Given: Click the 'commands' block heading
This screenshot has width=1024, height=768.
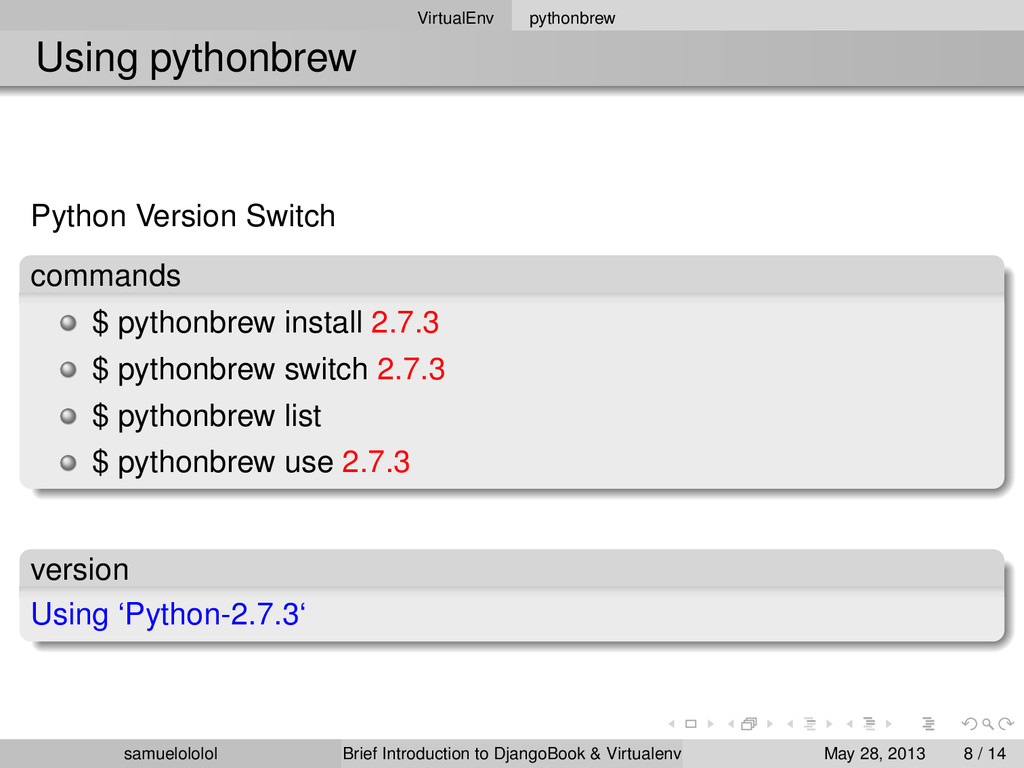Looking at the screenshot, I should [106, 275].
